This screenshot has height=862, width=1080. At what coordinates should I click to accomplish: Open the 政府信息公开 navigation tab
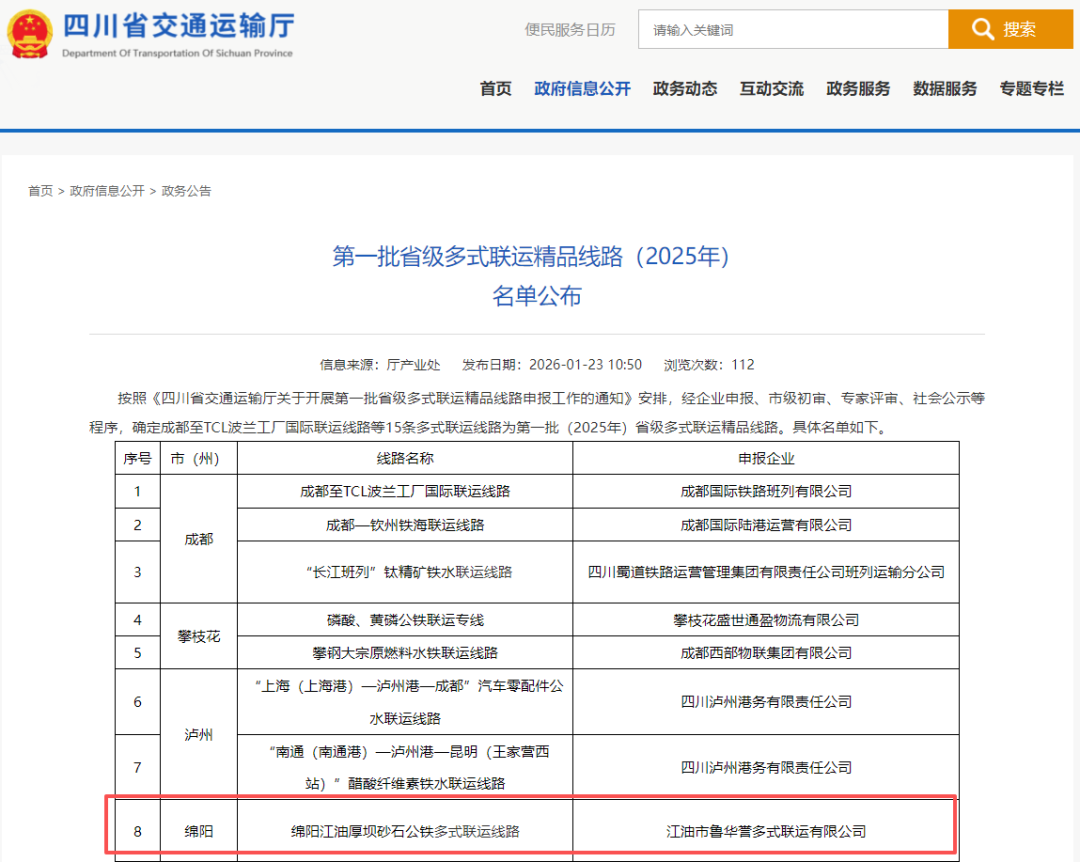582,89
